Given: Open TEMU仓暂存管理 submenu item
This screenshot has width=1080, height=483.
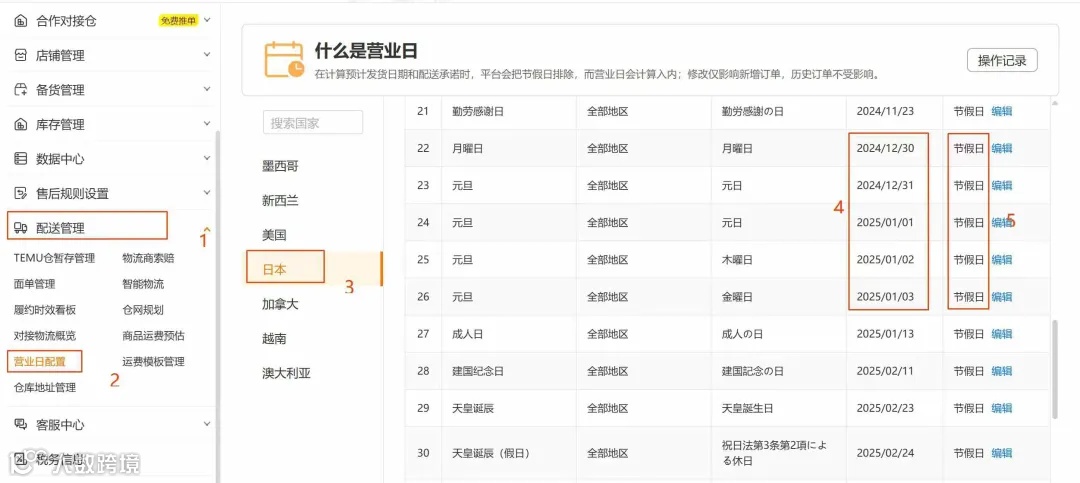Looking at the screenshot, I should 54,258.
